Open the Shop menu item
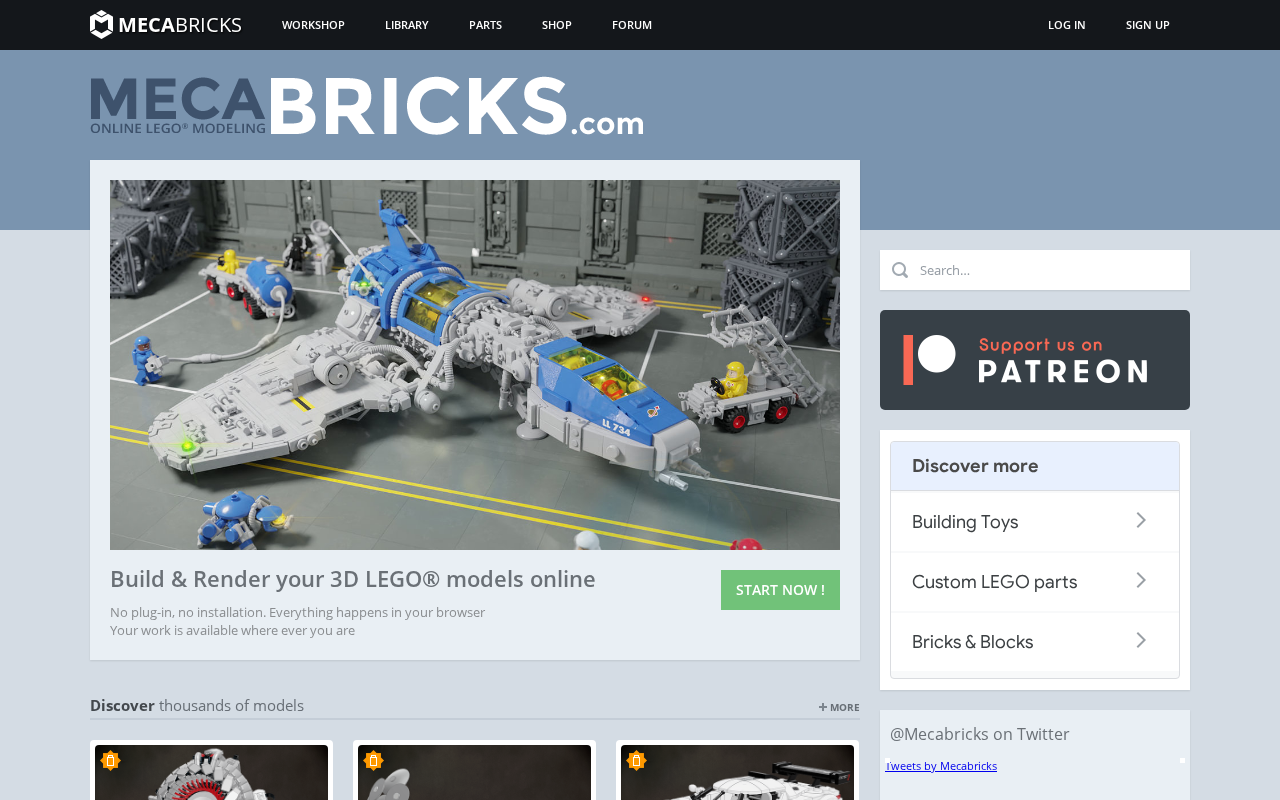The height and width of the screenshot is (800, 1280). [x=557, y=25]
